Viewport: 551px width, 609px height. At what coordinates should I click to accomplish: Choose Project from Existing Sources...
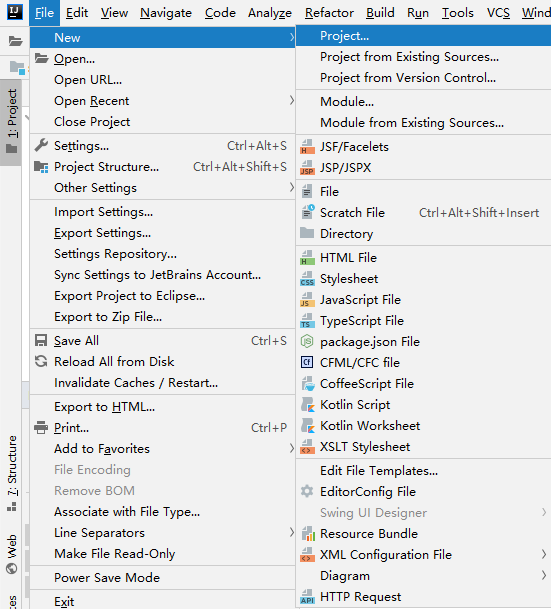click(x=423, y=57)
